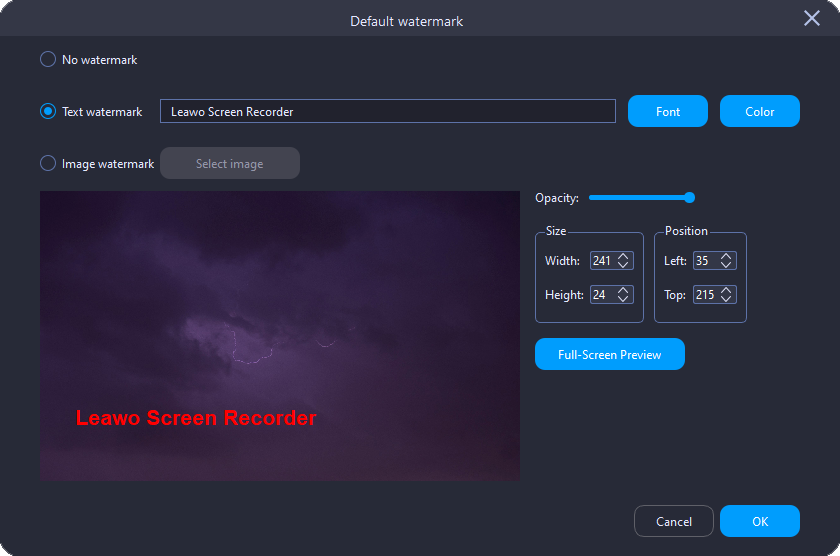Open the Color picker button
840x556 pixels.
(x=760, y=111)
